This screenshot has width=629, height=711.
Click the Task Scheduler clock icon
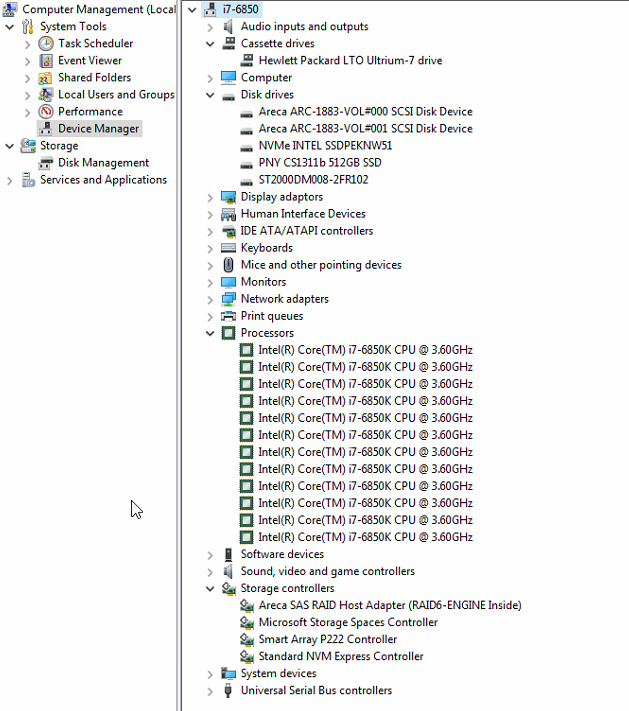tap(46, 44)
